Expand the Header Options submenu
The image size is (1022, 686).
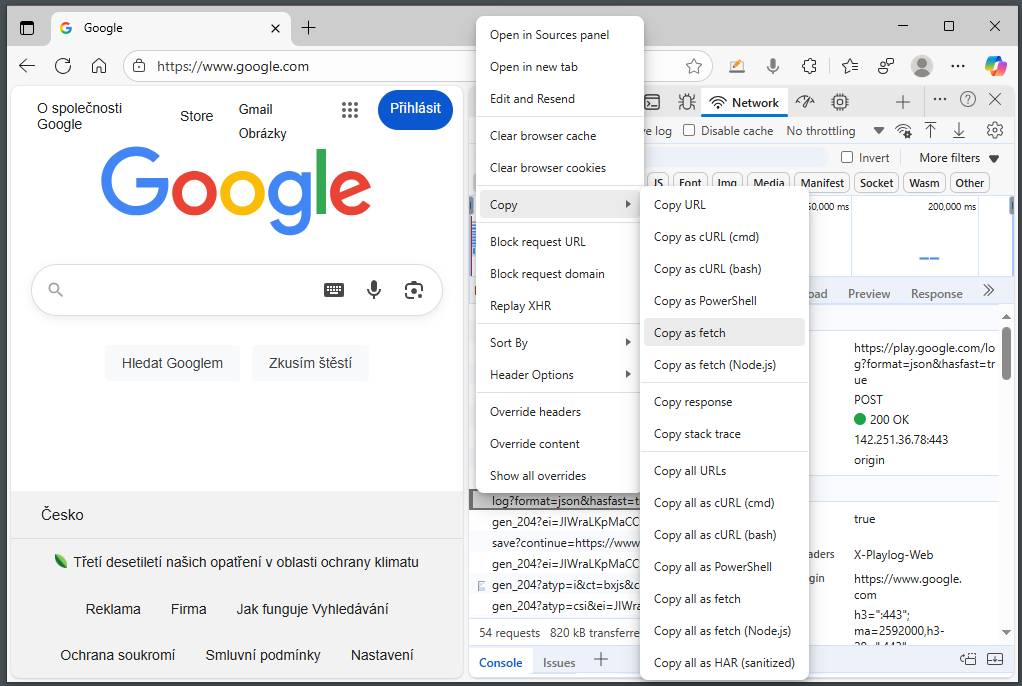(559, 375)
